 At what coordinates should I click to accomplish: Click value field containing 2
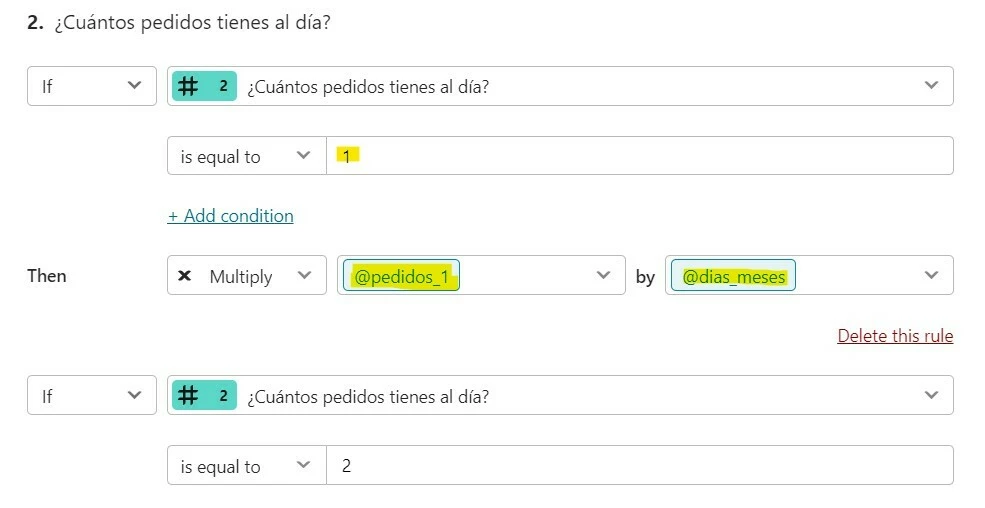(640, 466)
